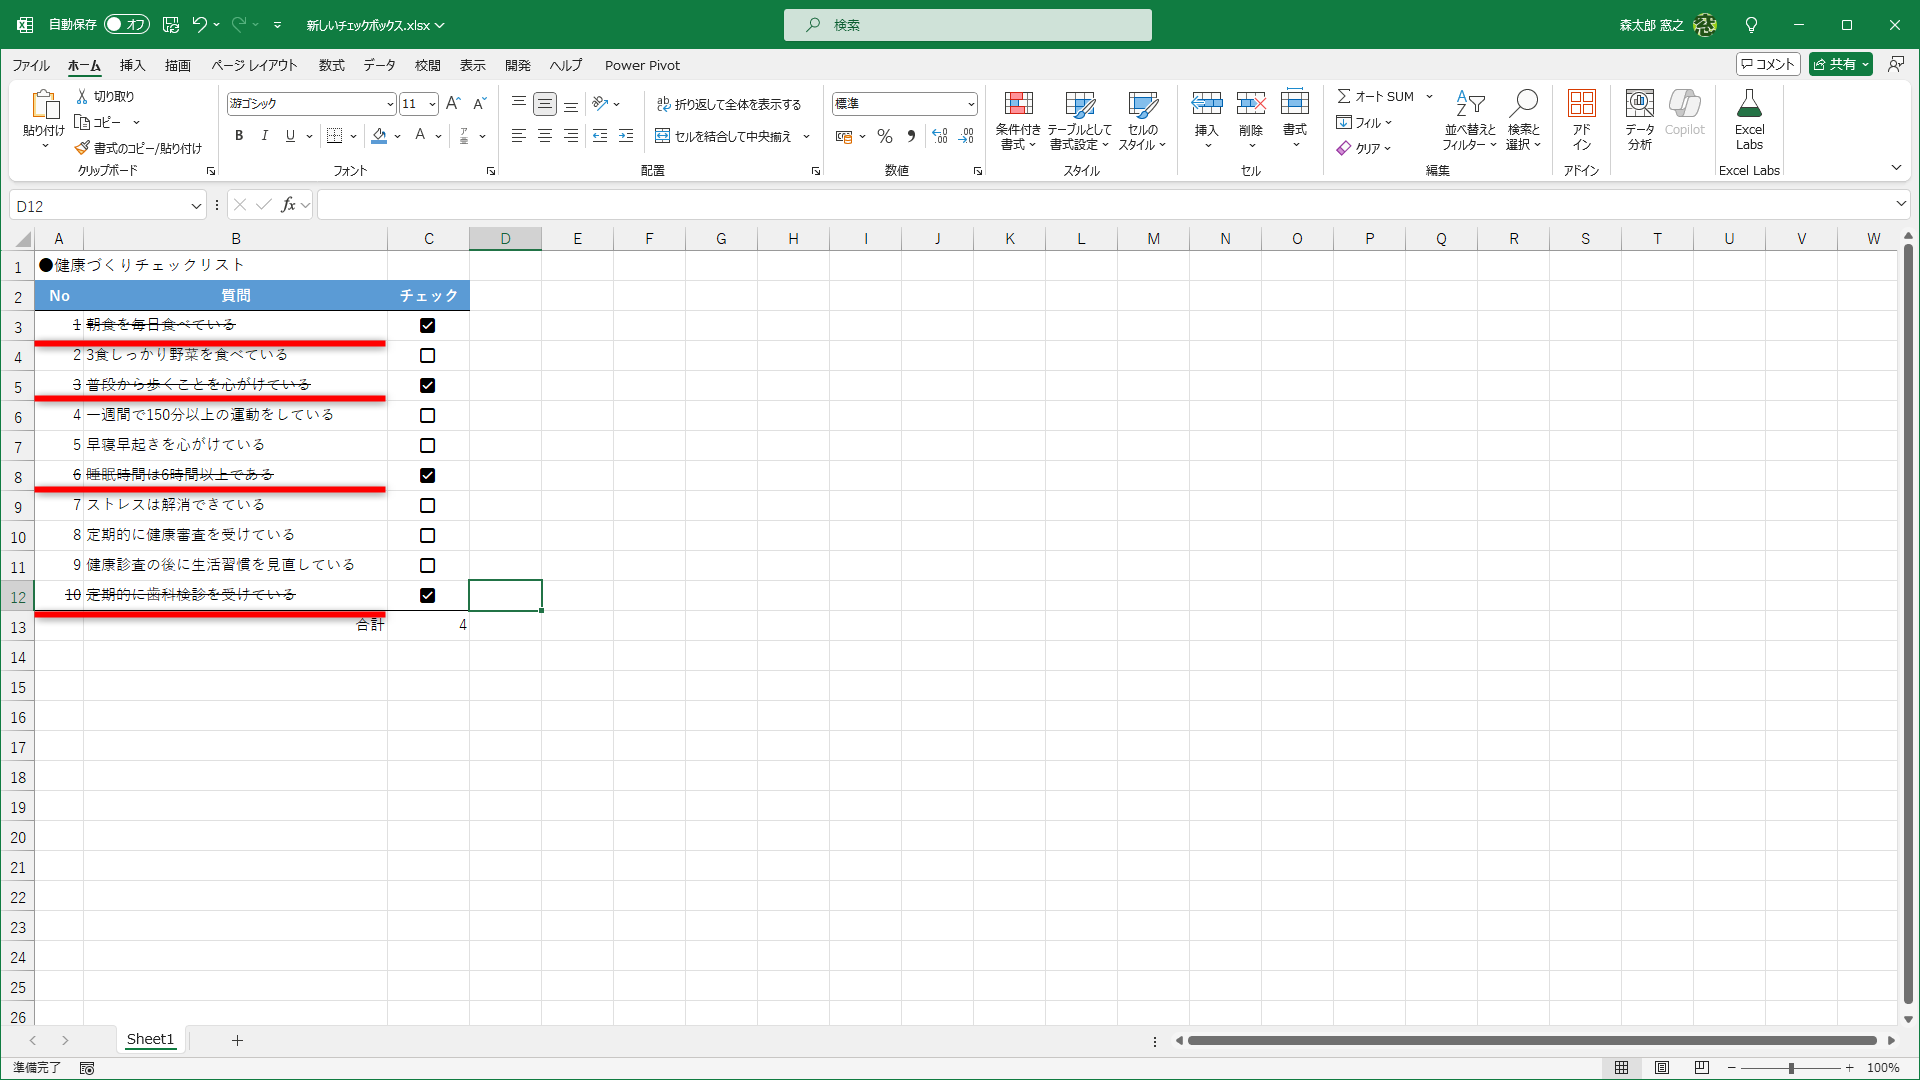The image size is (1920, 1080).
Task: Uncheck the checkbox for question 6 sleep
Action: tap(427, 476)
